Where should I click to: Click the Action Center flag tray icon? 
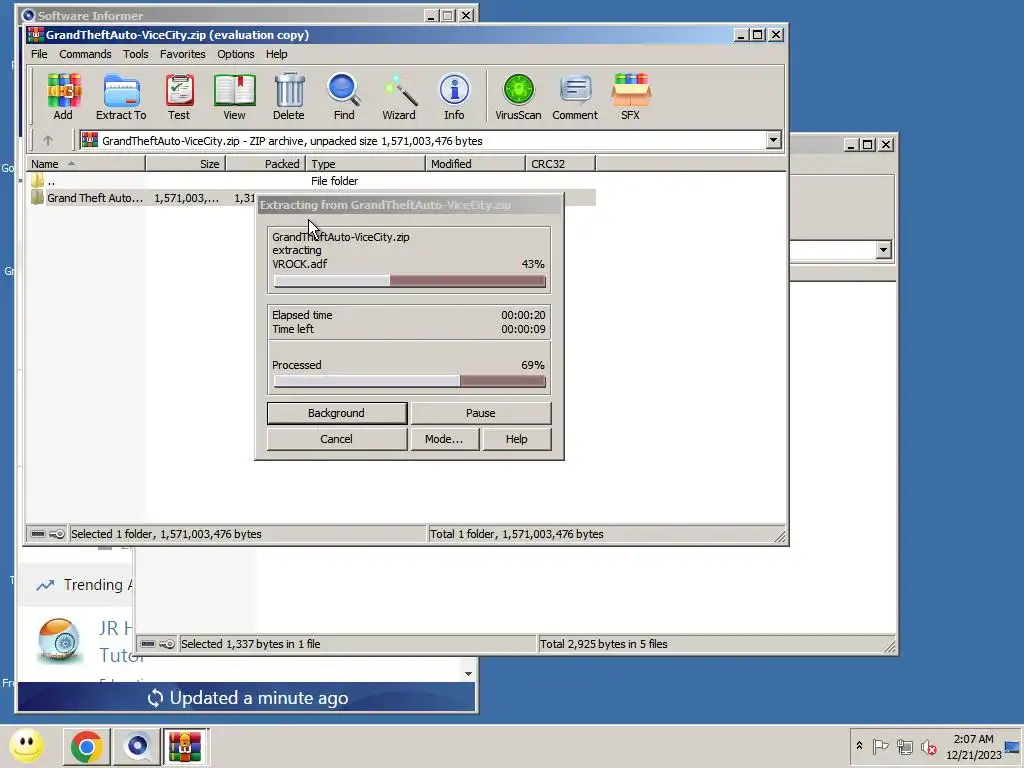pyautogui.click(x=880, y=746)
